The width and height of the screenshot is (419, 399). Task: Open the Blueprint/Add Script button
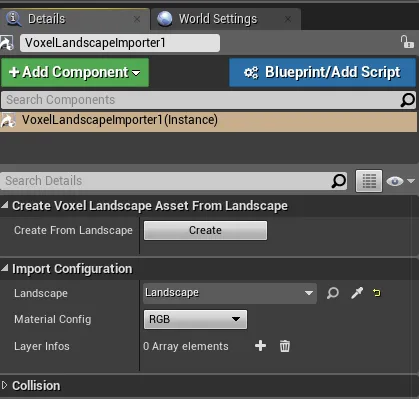coord(322,72)
